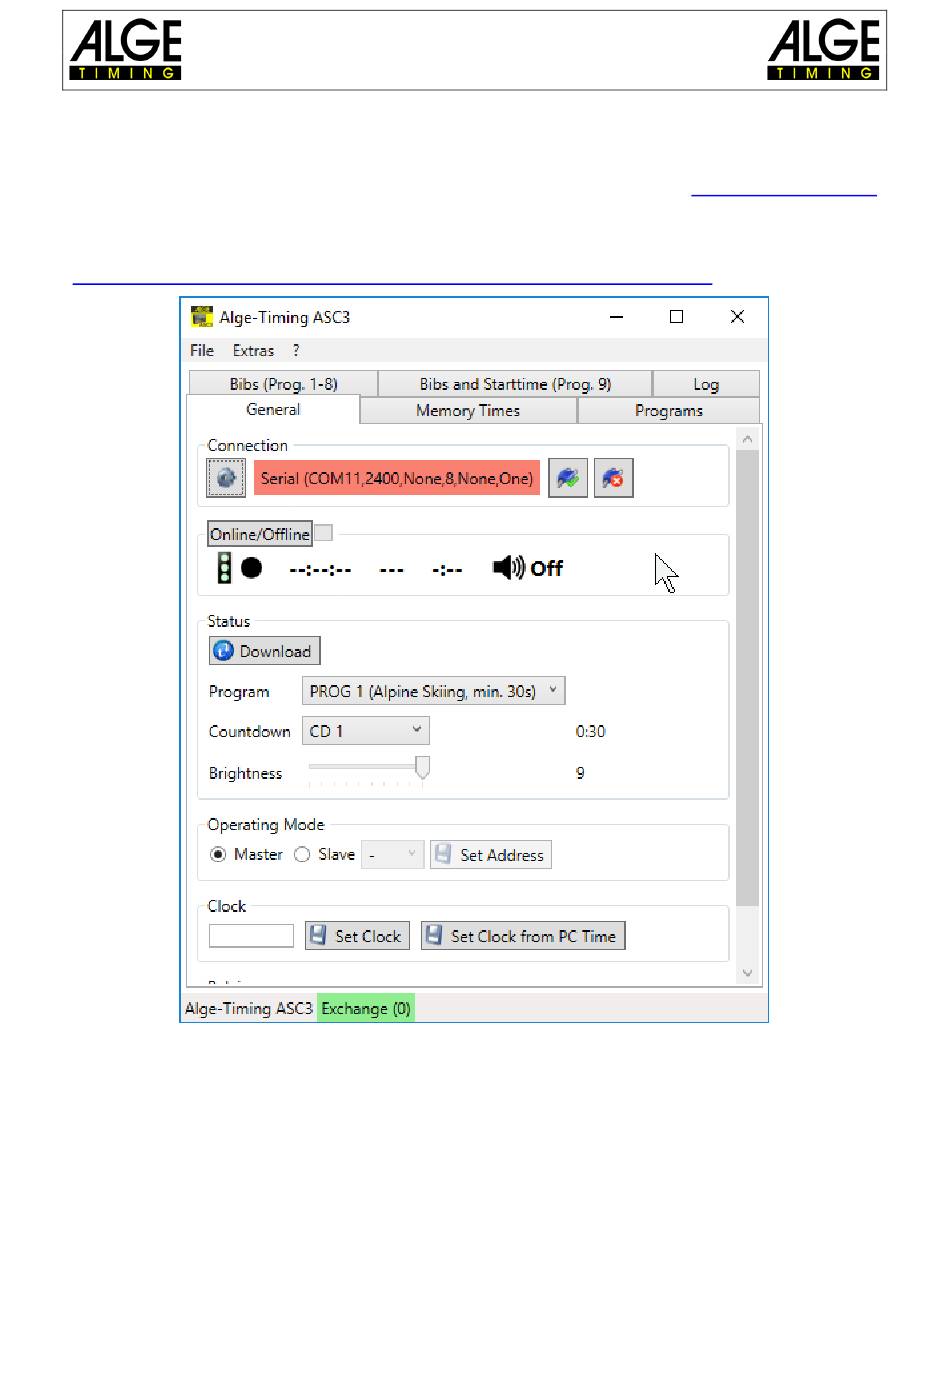950x1387 pixels.
Task: Click the Program label
Action: (x=239, y=691)
